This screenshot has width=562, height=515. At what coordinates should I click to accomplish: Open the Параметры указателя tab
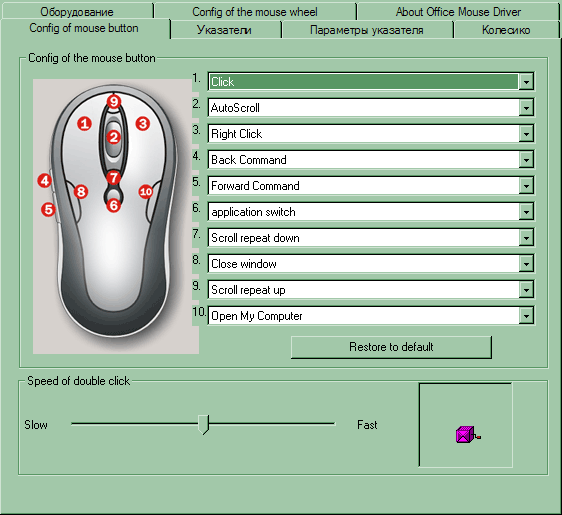pyautogui.click(x=367, y=30)
